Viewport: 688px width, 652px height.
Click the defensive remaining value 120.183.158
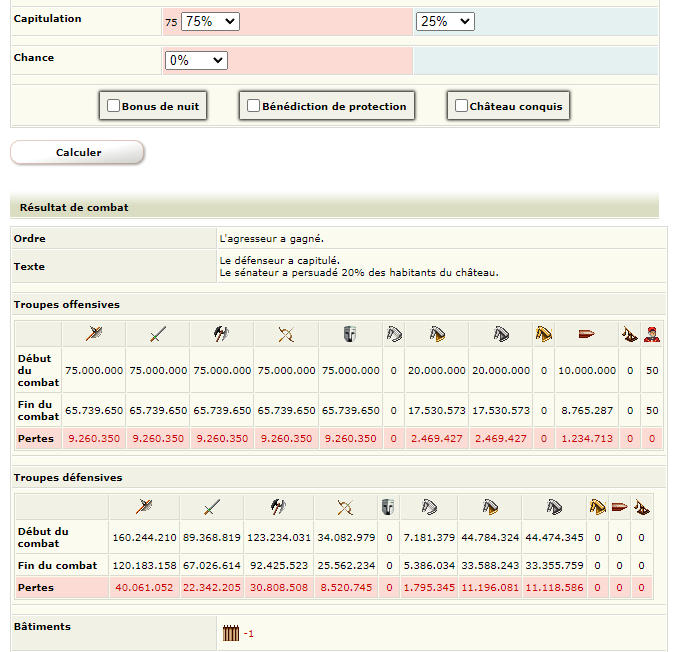144,566
